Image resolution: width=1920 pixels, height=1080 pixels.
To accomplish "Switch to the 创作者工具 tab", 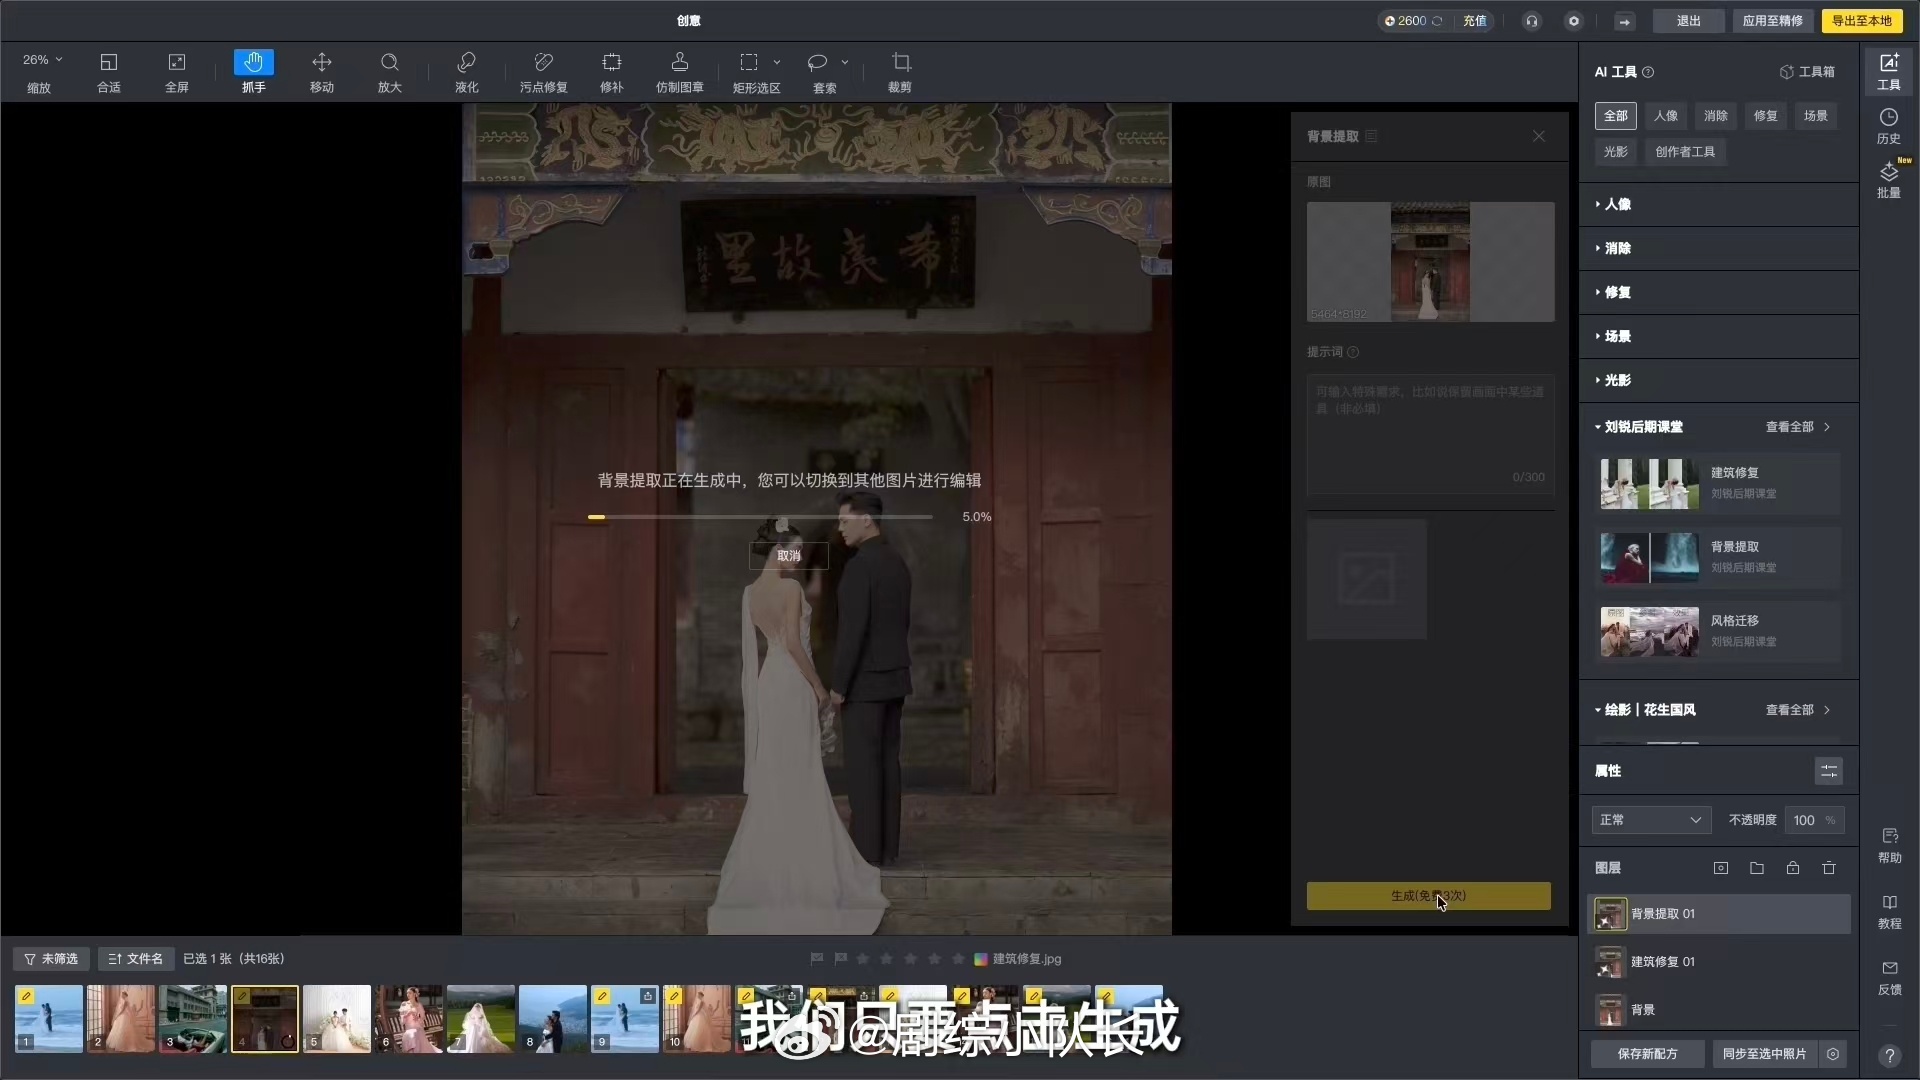I will [x=1684, y=152].
